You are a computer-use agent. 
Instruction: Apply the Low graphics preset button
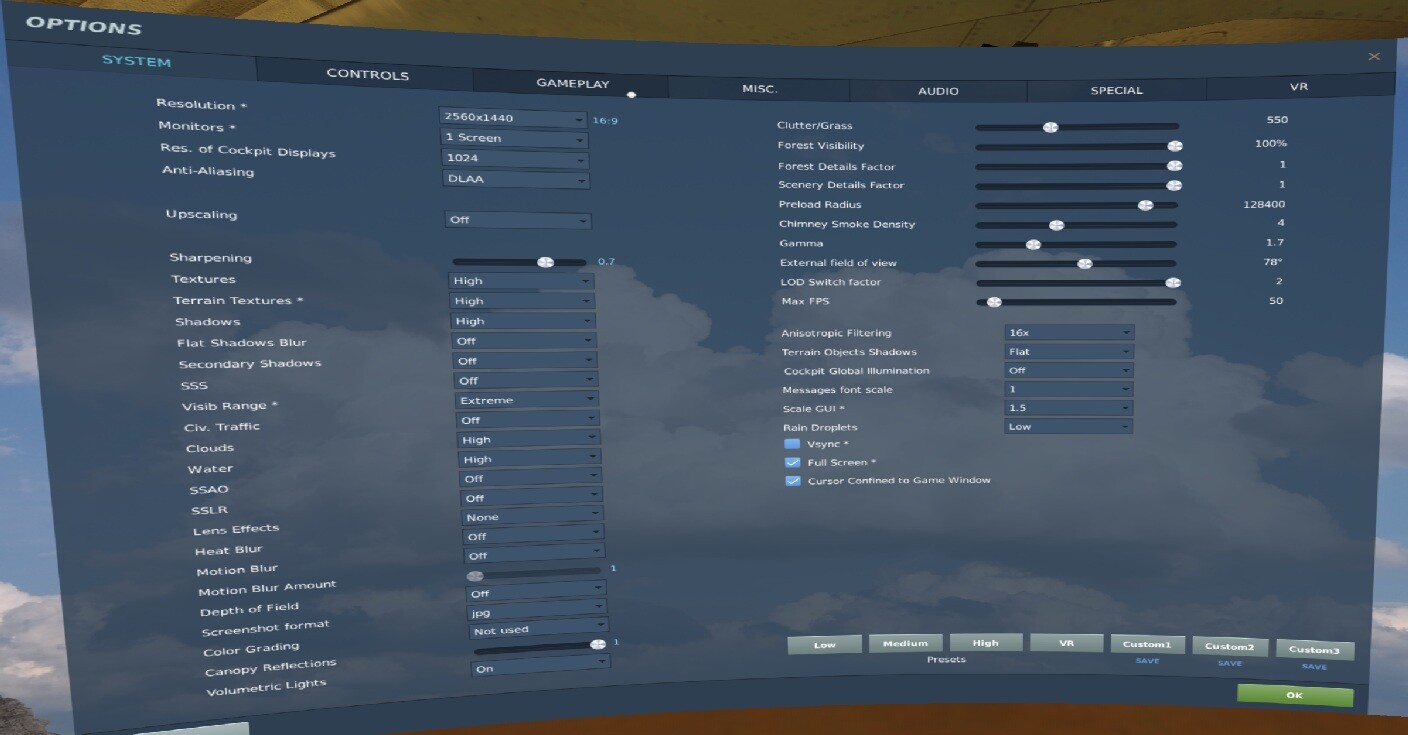click(825, 645)
